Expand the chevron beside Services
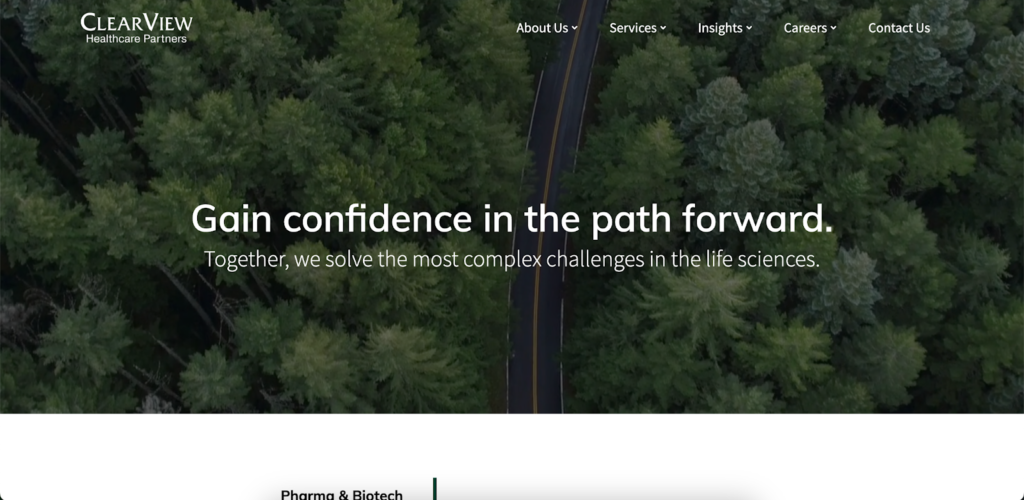Image resolution: width=1024 pixels, height=500 pixels. tap(663, 28)
